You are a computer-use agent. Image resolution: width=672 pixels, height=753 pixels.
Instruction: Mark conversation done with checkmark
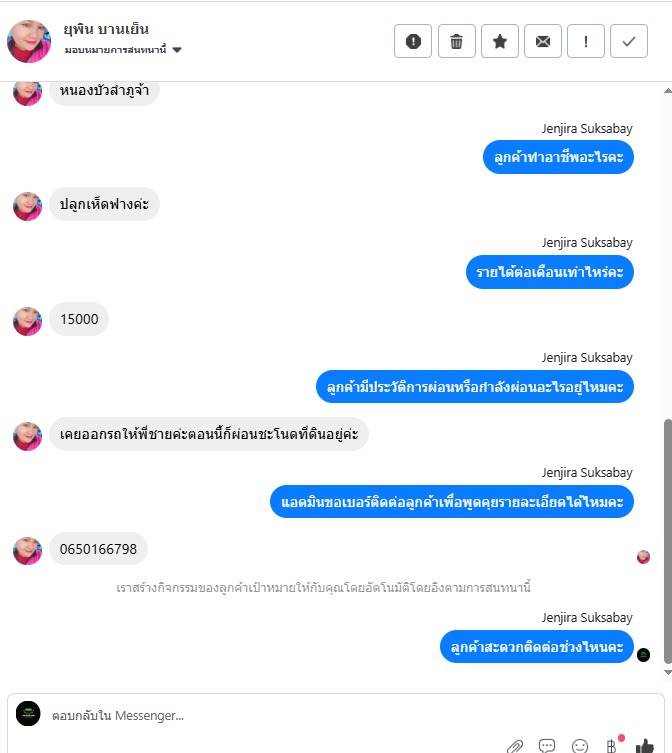(629, 41)
